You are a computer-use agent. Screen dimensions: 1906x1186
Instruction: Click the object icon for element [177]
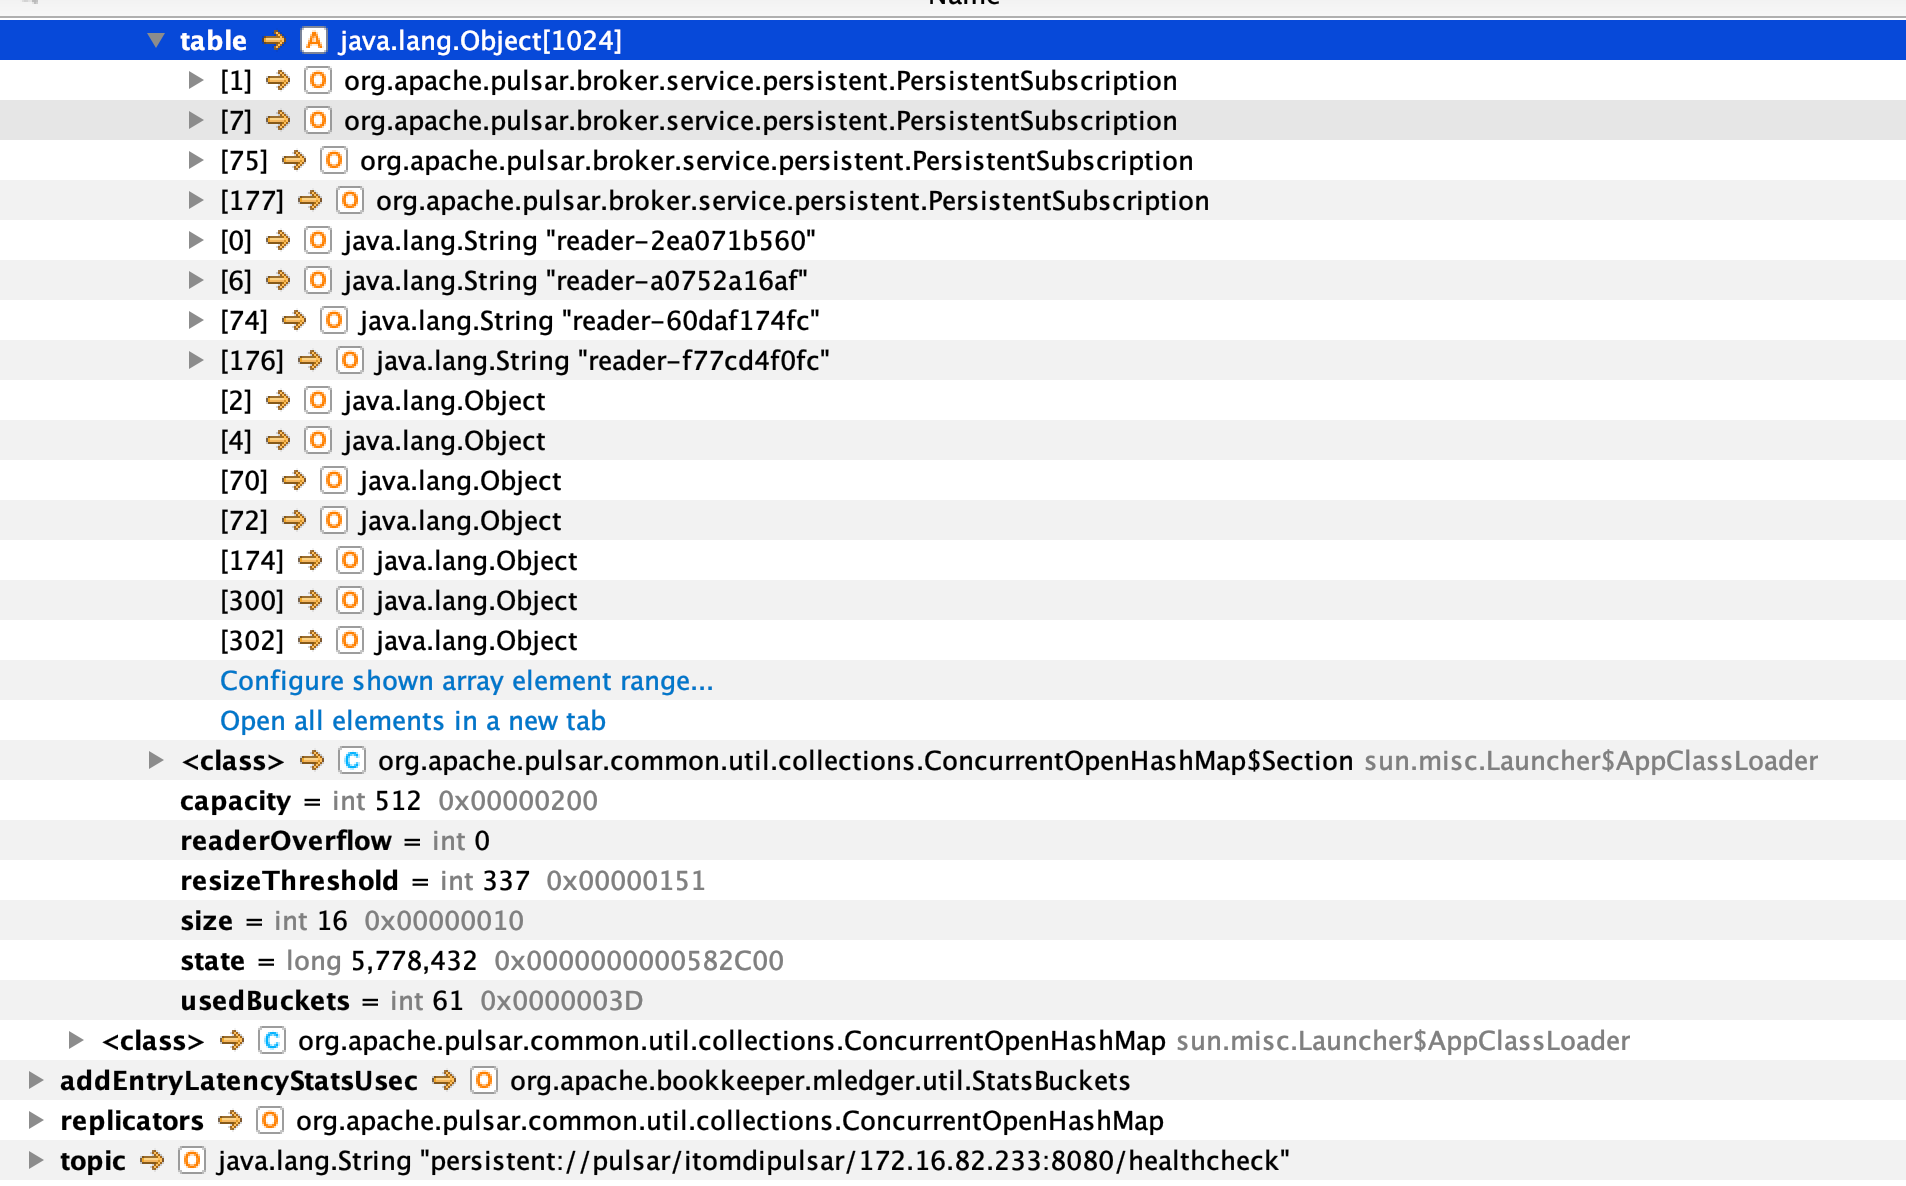click(x=350, y=201)
